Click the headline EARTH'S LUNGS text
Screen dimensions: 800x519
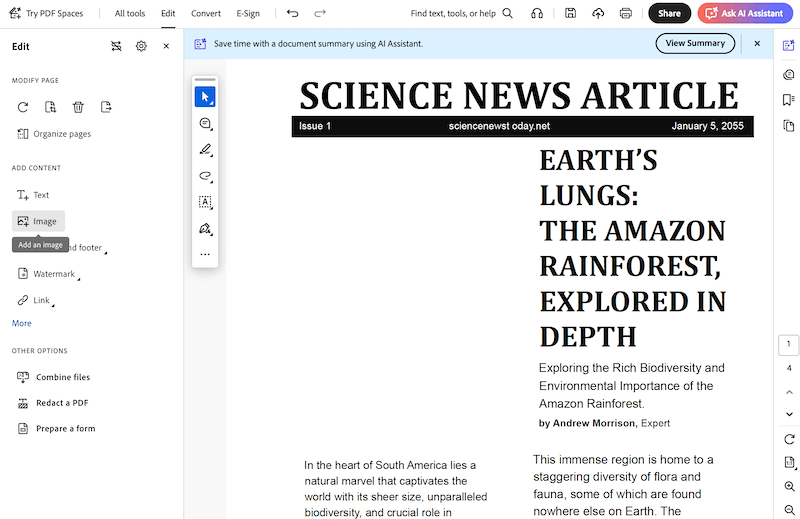coord(598,178)
